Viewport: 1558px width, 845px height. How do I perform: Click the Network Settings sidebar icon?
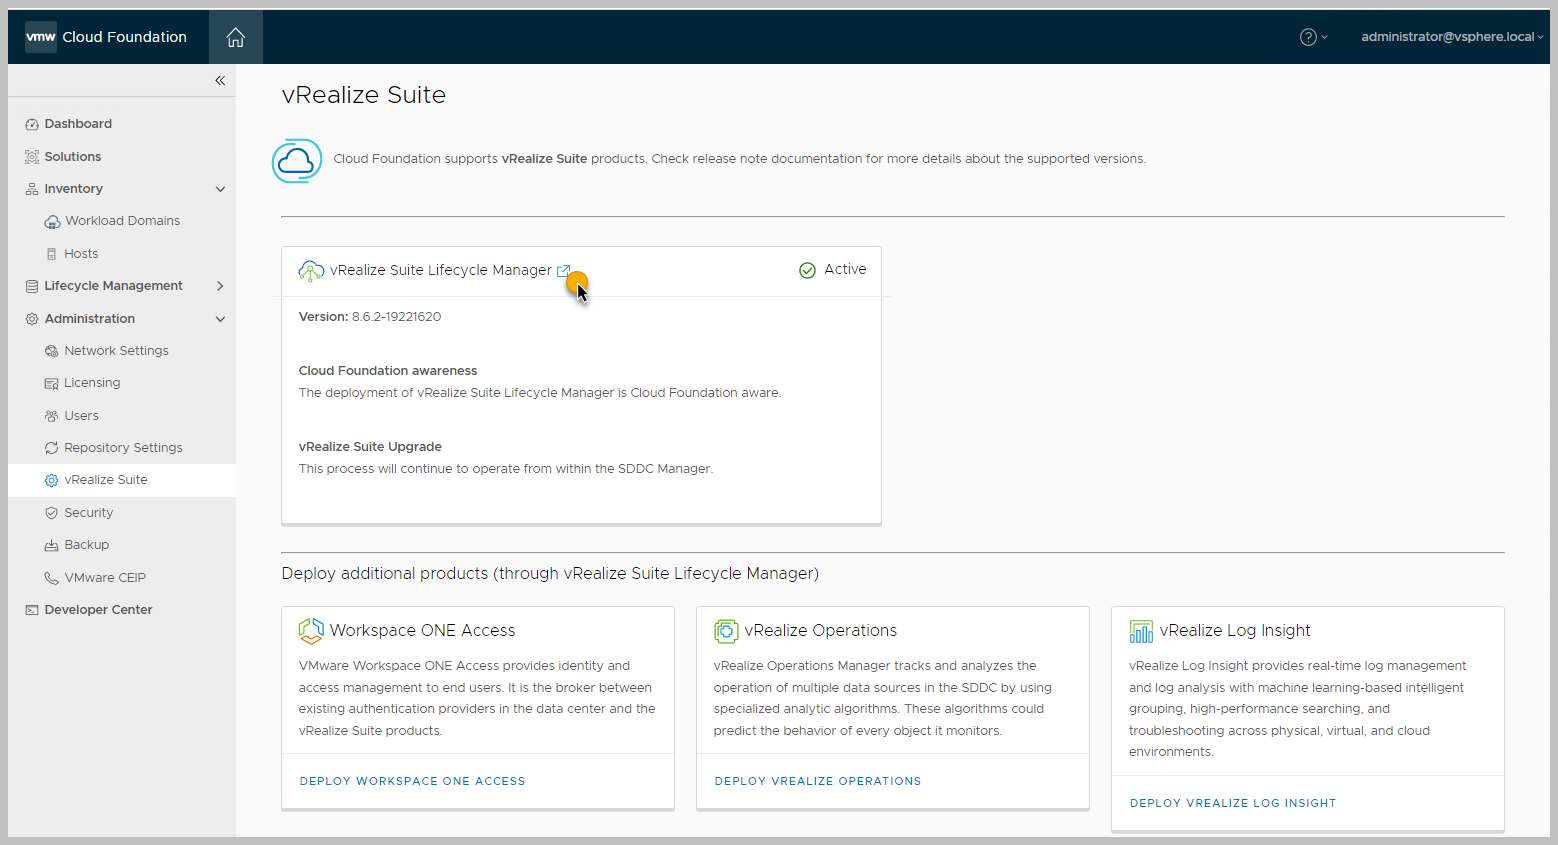pyautogui.click(x=52, y=351)
